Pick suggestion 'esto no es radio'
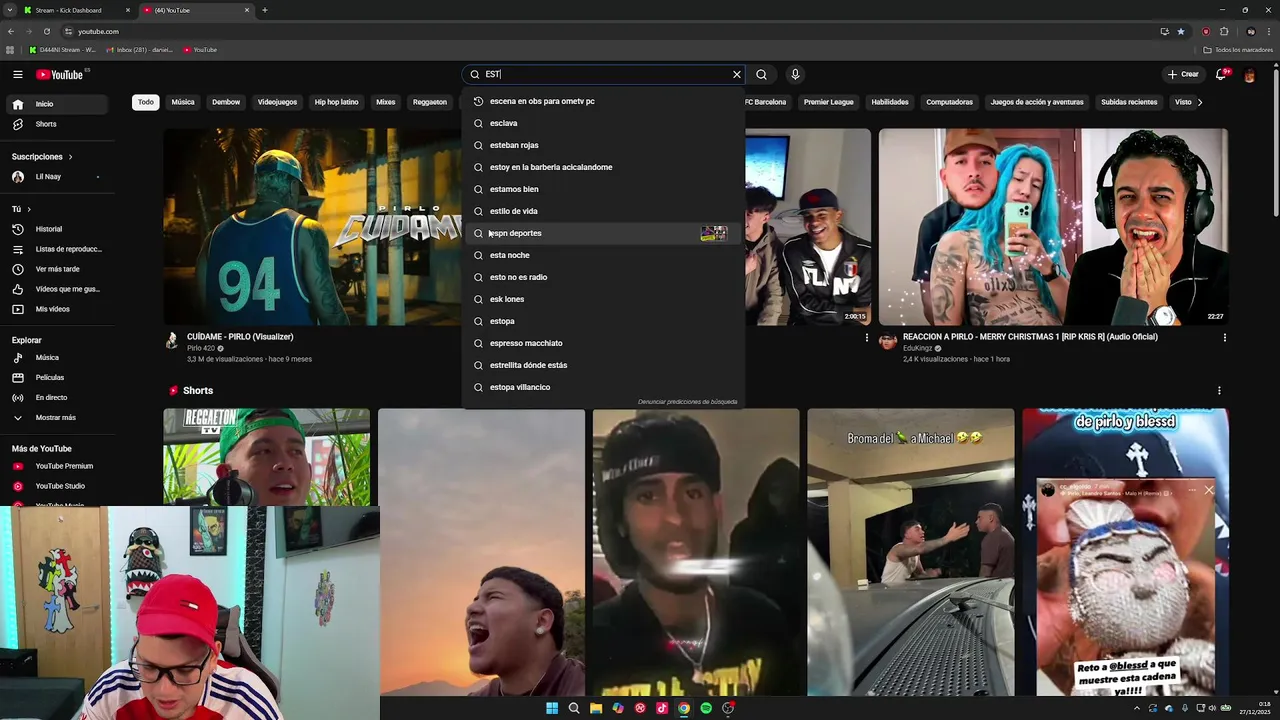Viewport: 1280px width, 720px height. 604,277
